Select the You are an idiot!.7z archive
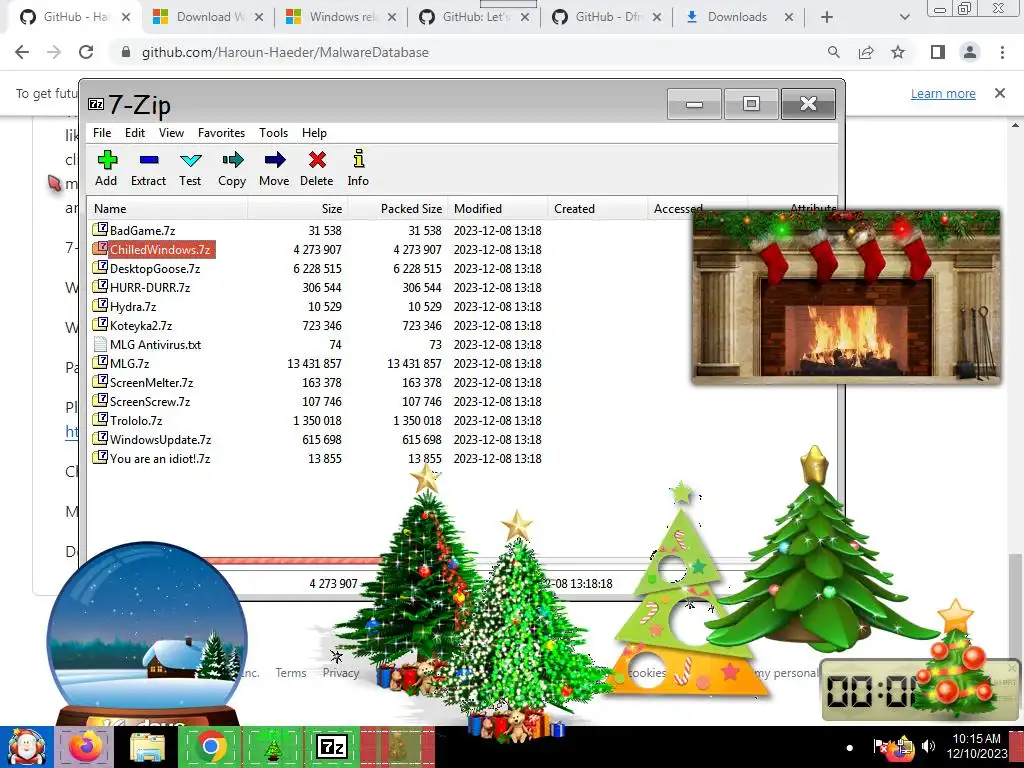The image size is (1024, 768). pos(317,458)
